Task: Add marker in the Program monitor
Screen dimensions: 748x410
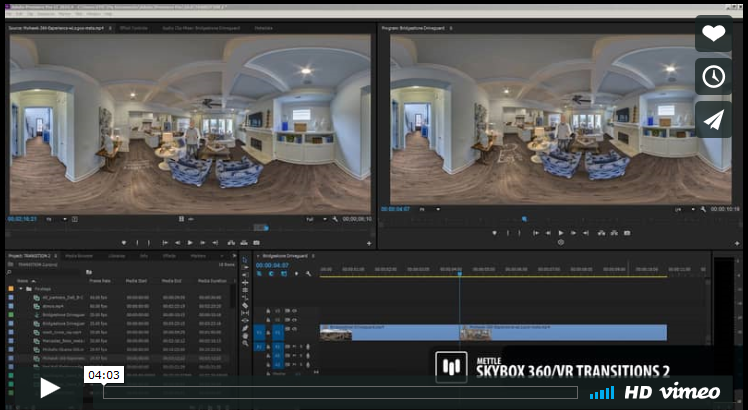Action: tap(495, 233)
